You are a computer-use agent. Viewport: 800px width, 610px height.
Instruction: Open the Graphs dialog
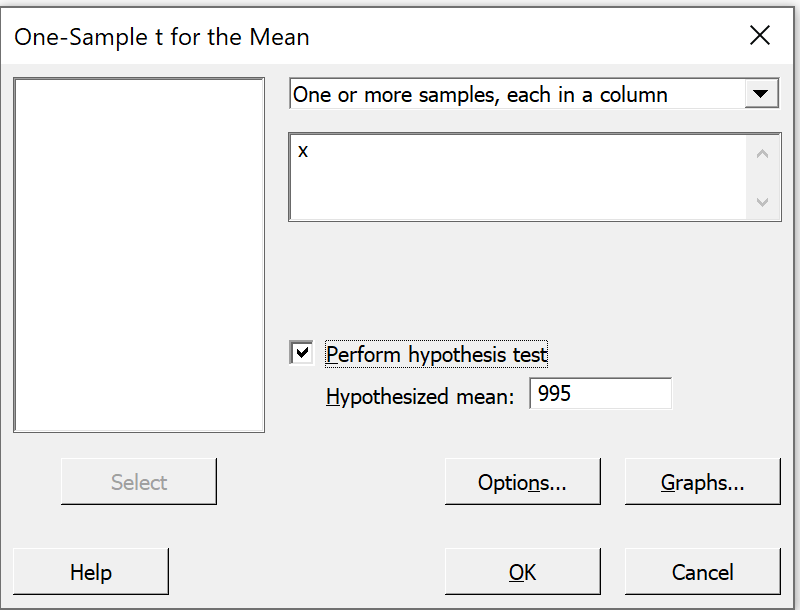coord(703,481)
